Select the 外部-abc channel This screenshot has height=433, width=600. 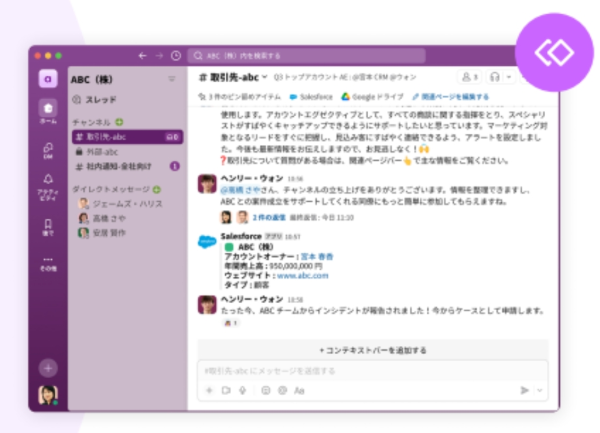pyautogui.click(x=127, y=152)
